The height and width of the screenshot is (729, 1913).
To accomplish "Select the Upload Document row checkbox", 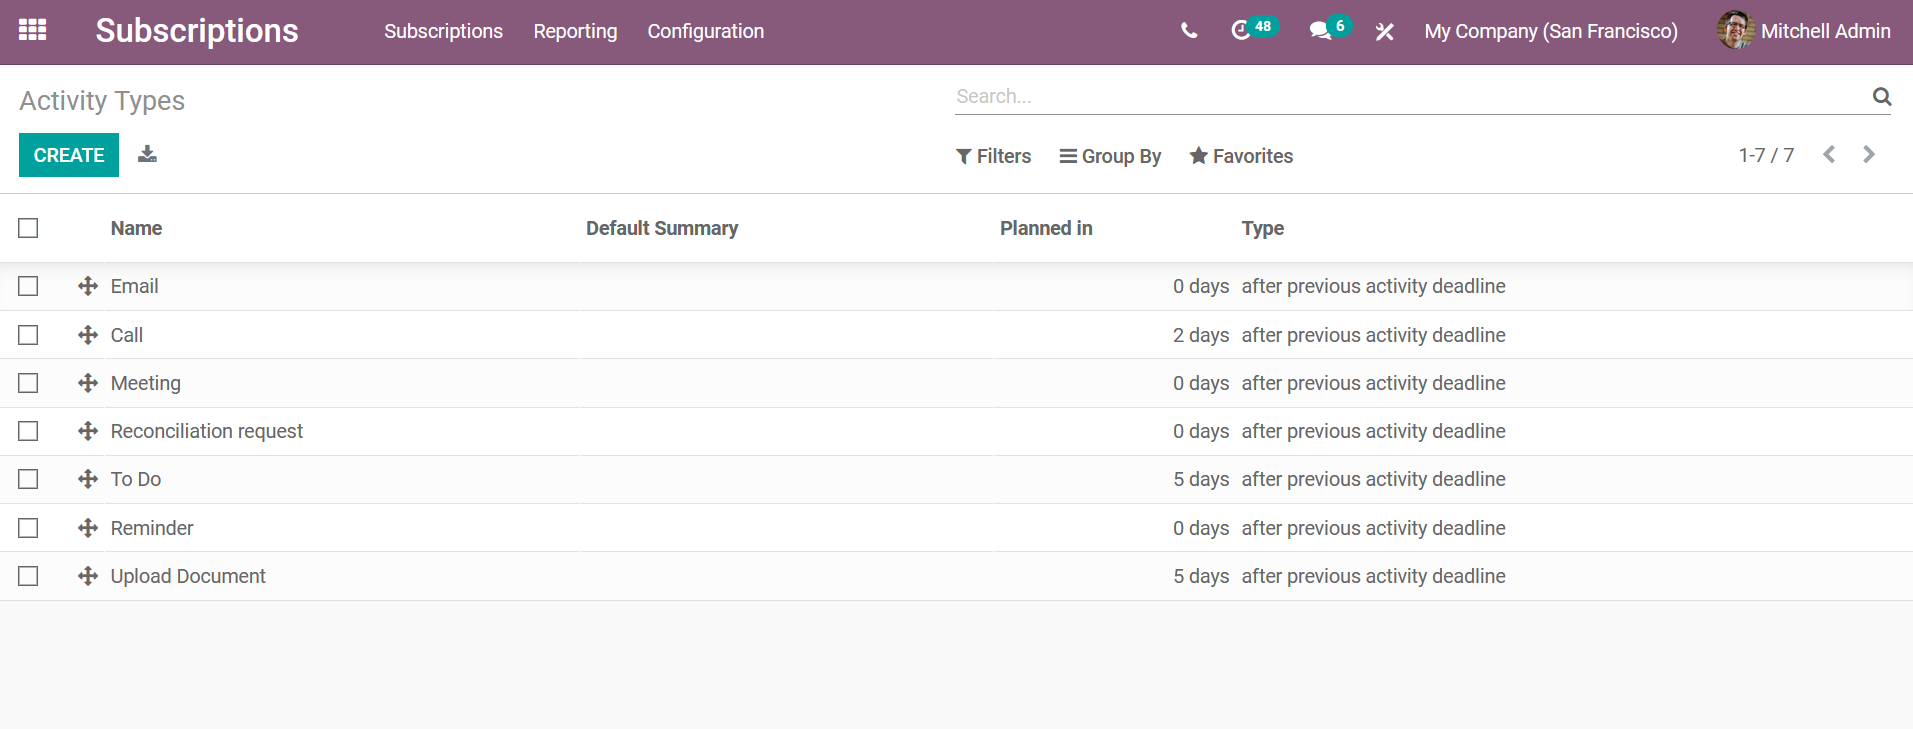I will tap(28, 576).
